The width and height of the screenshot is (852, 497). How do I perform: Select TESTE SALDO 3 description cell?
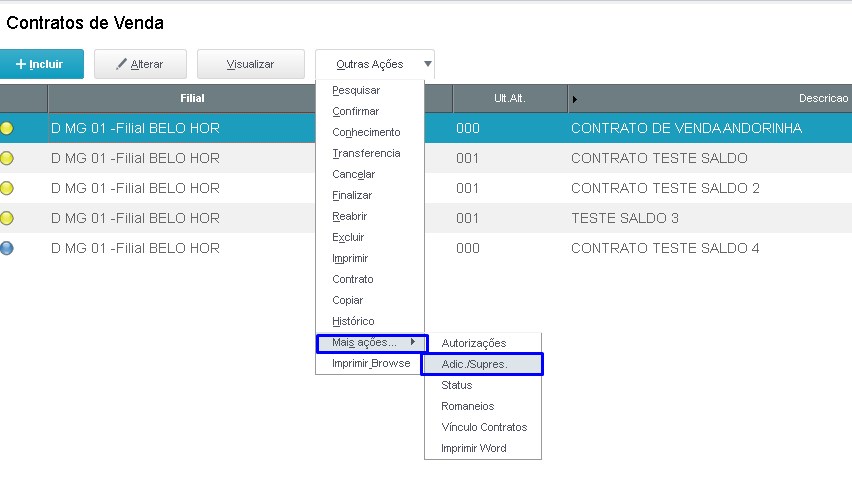625,218
